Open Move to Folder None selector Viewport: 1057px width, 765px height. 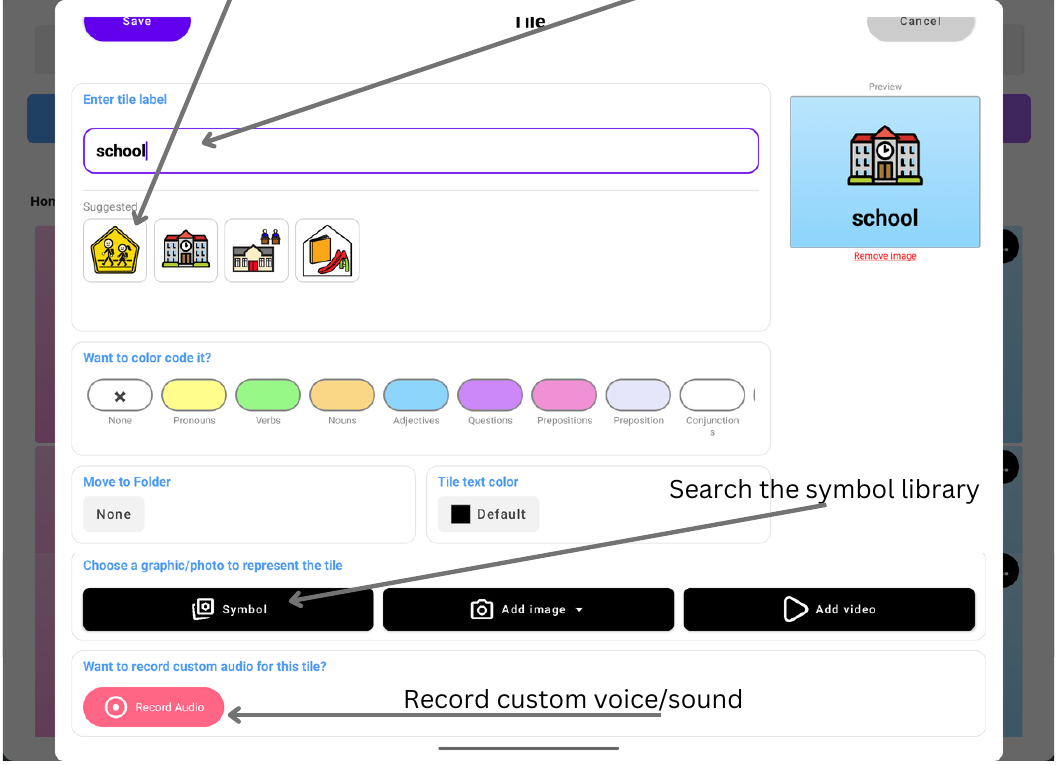(113, 514)
